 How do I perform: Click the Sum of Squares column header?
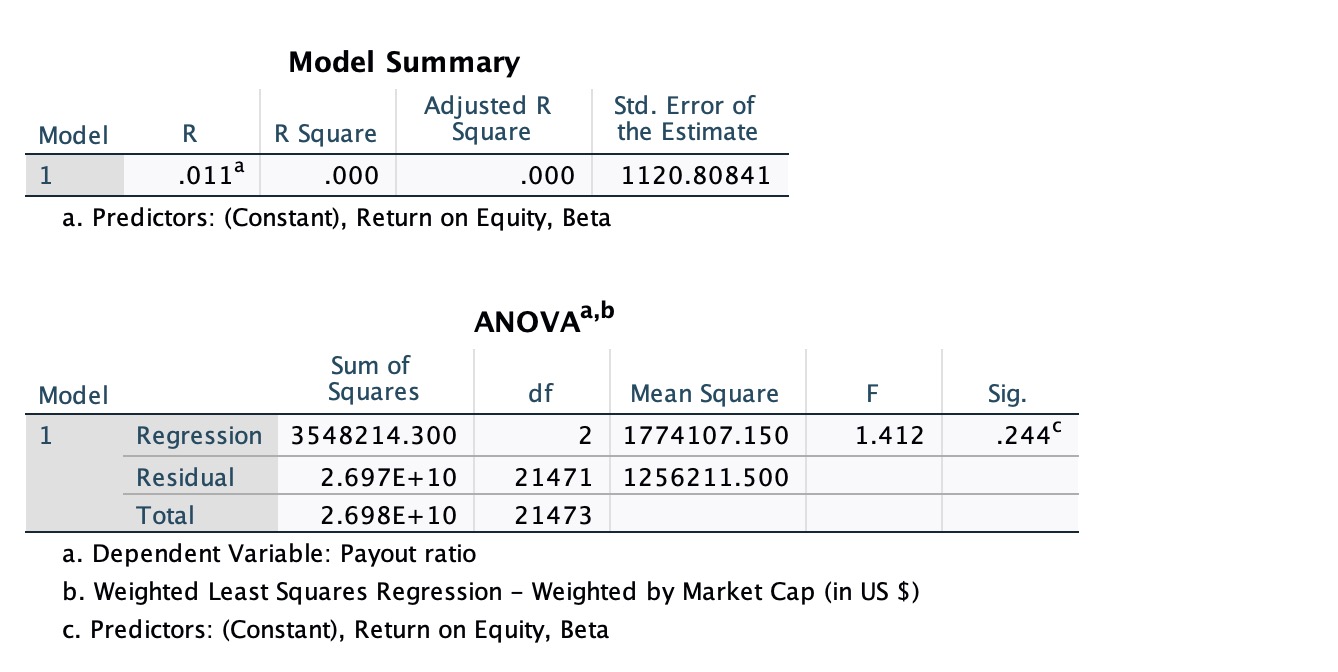[372, 379]
